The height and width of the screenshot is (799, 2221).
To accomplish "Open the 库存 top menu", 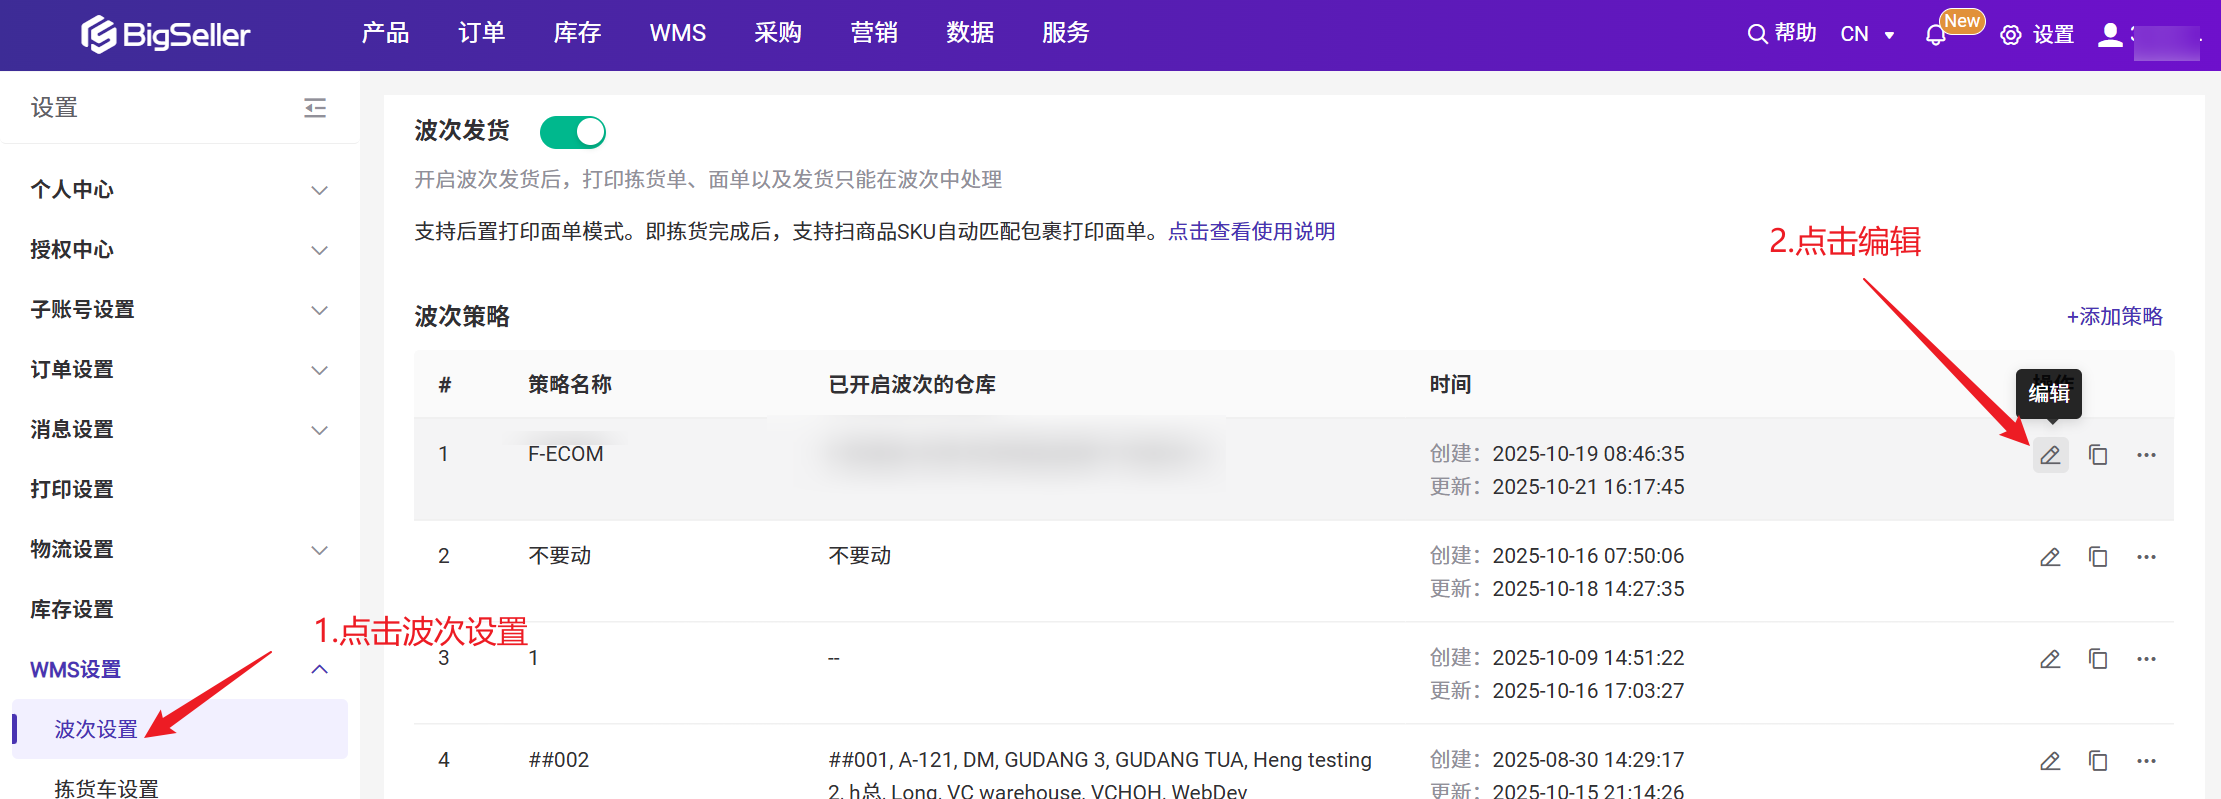I will click(x=577, y=33).
